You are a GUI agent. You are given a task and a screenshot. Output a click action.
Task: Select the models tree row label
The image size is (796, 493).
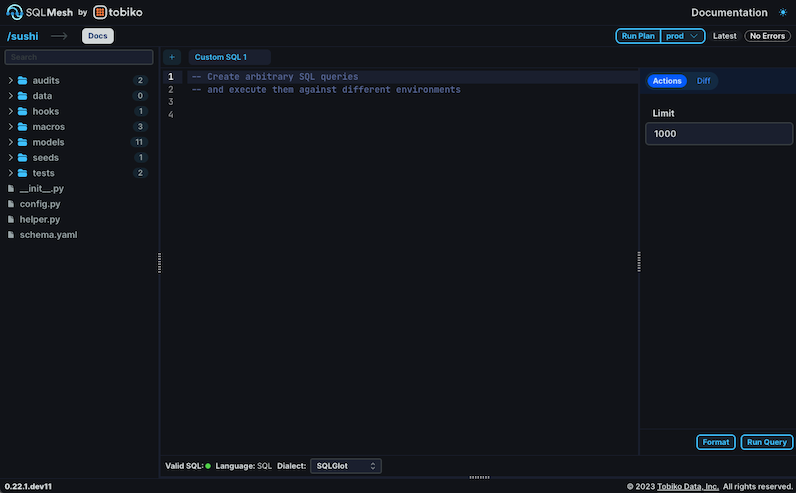click(x=48, y=142)
